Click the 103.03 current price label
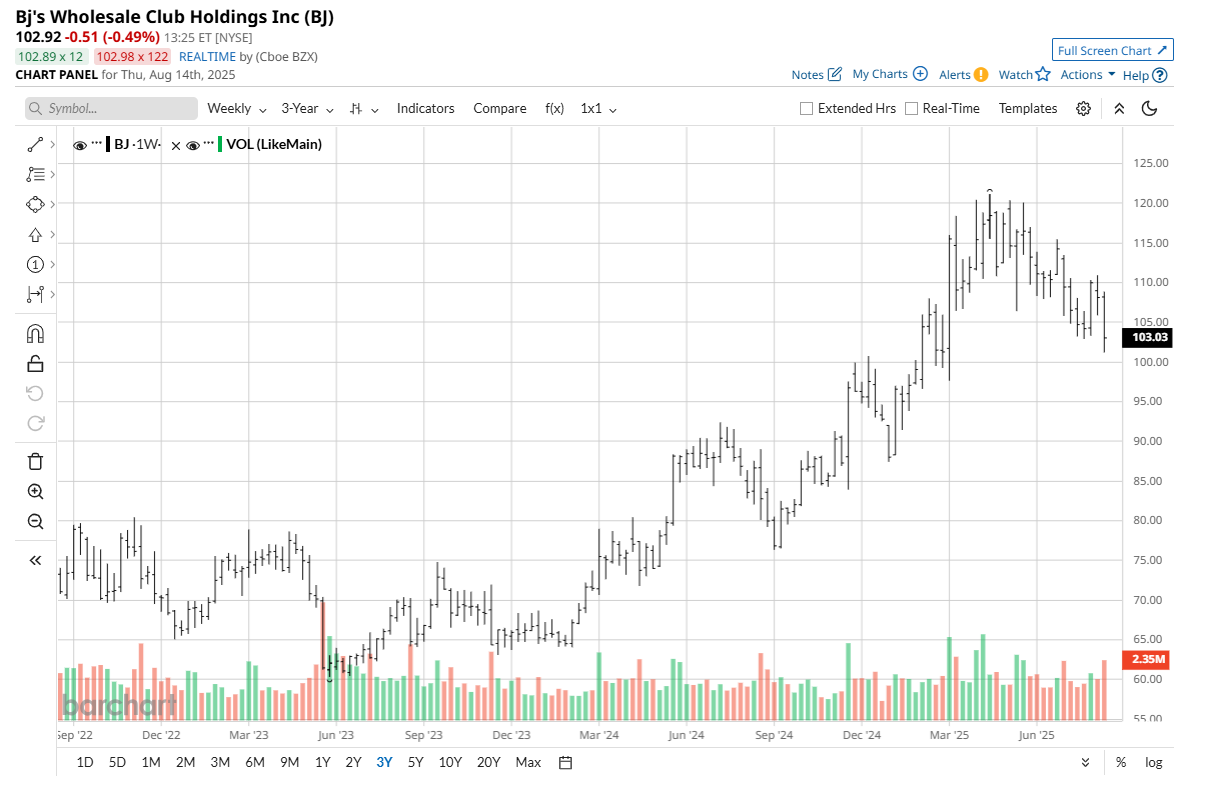Image resolution: width=1222 pixels, height=792 pixels. coord(1148,338)
